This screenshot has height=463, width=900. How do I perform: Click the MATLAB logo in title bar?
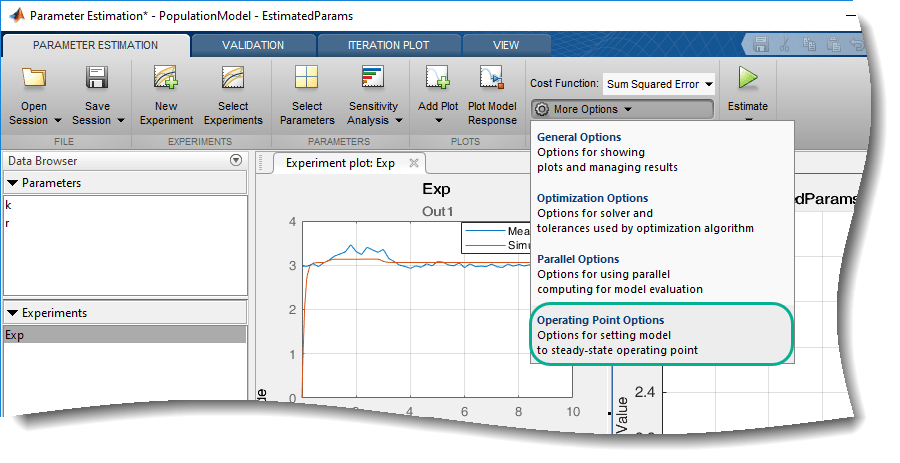tap(17, 14)
